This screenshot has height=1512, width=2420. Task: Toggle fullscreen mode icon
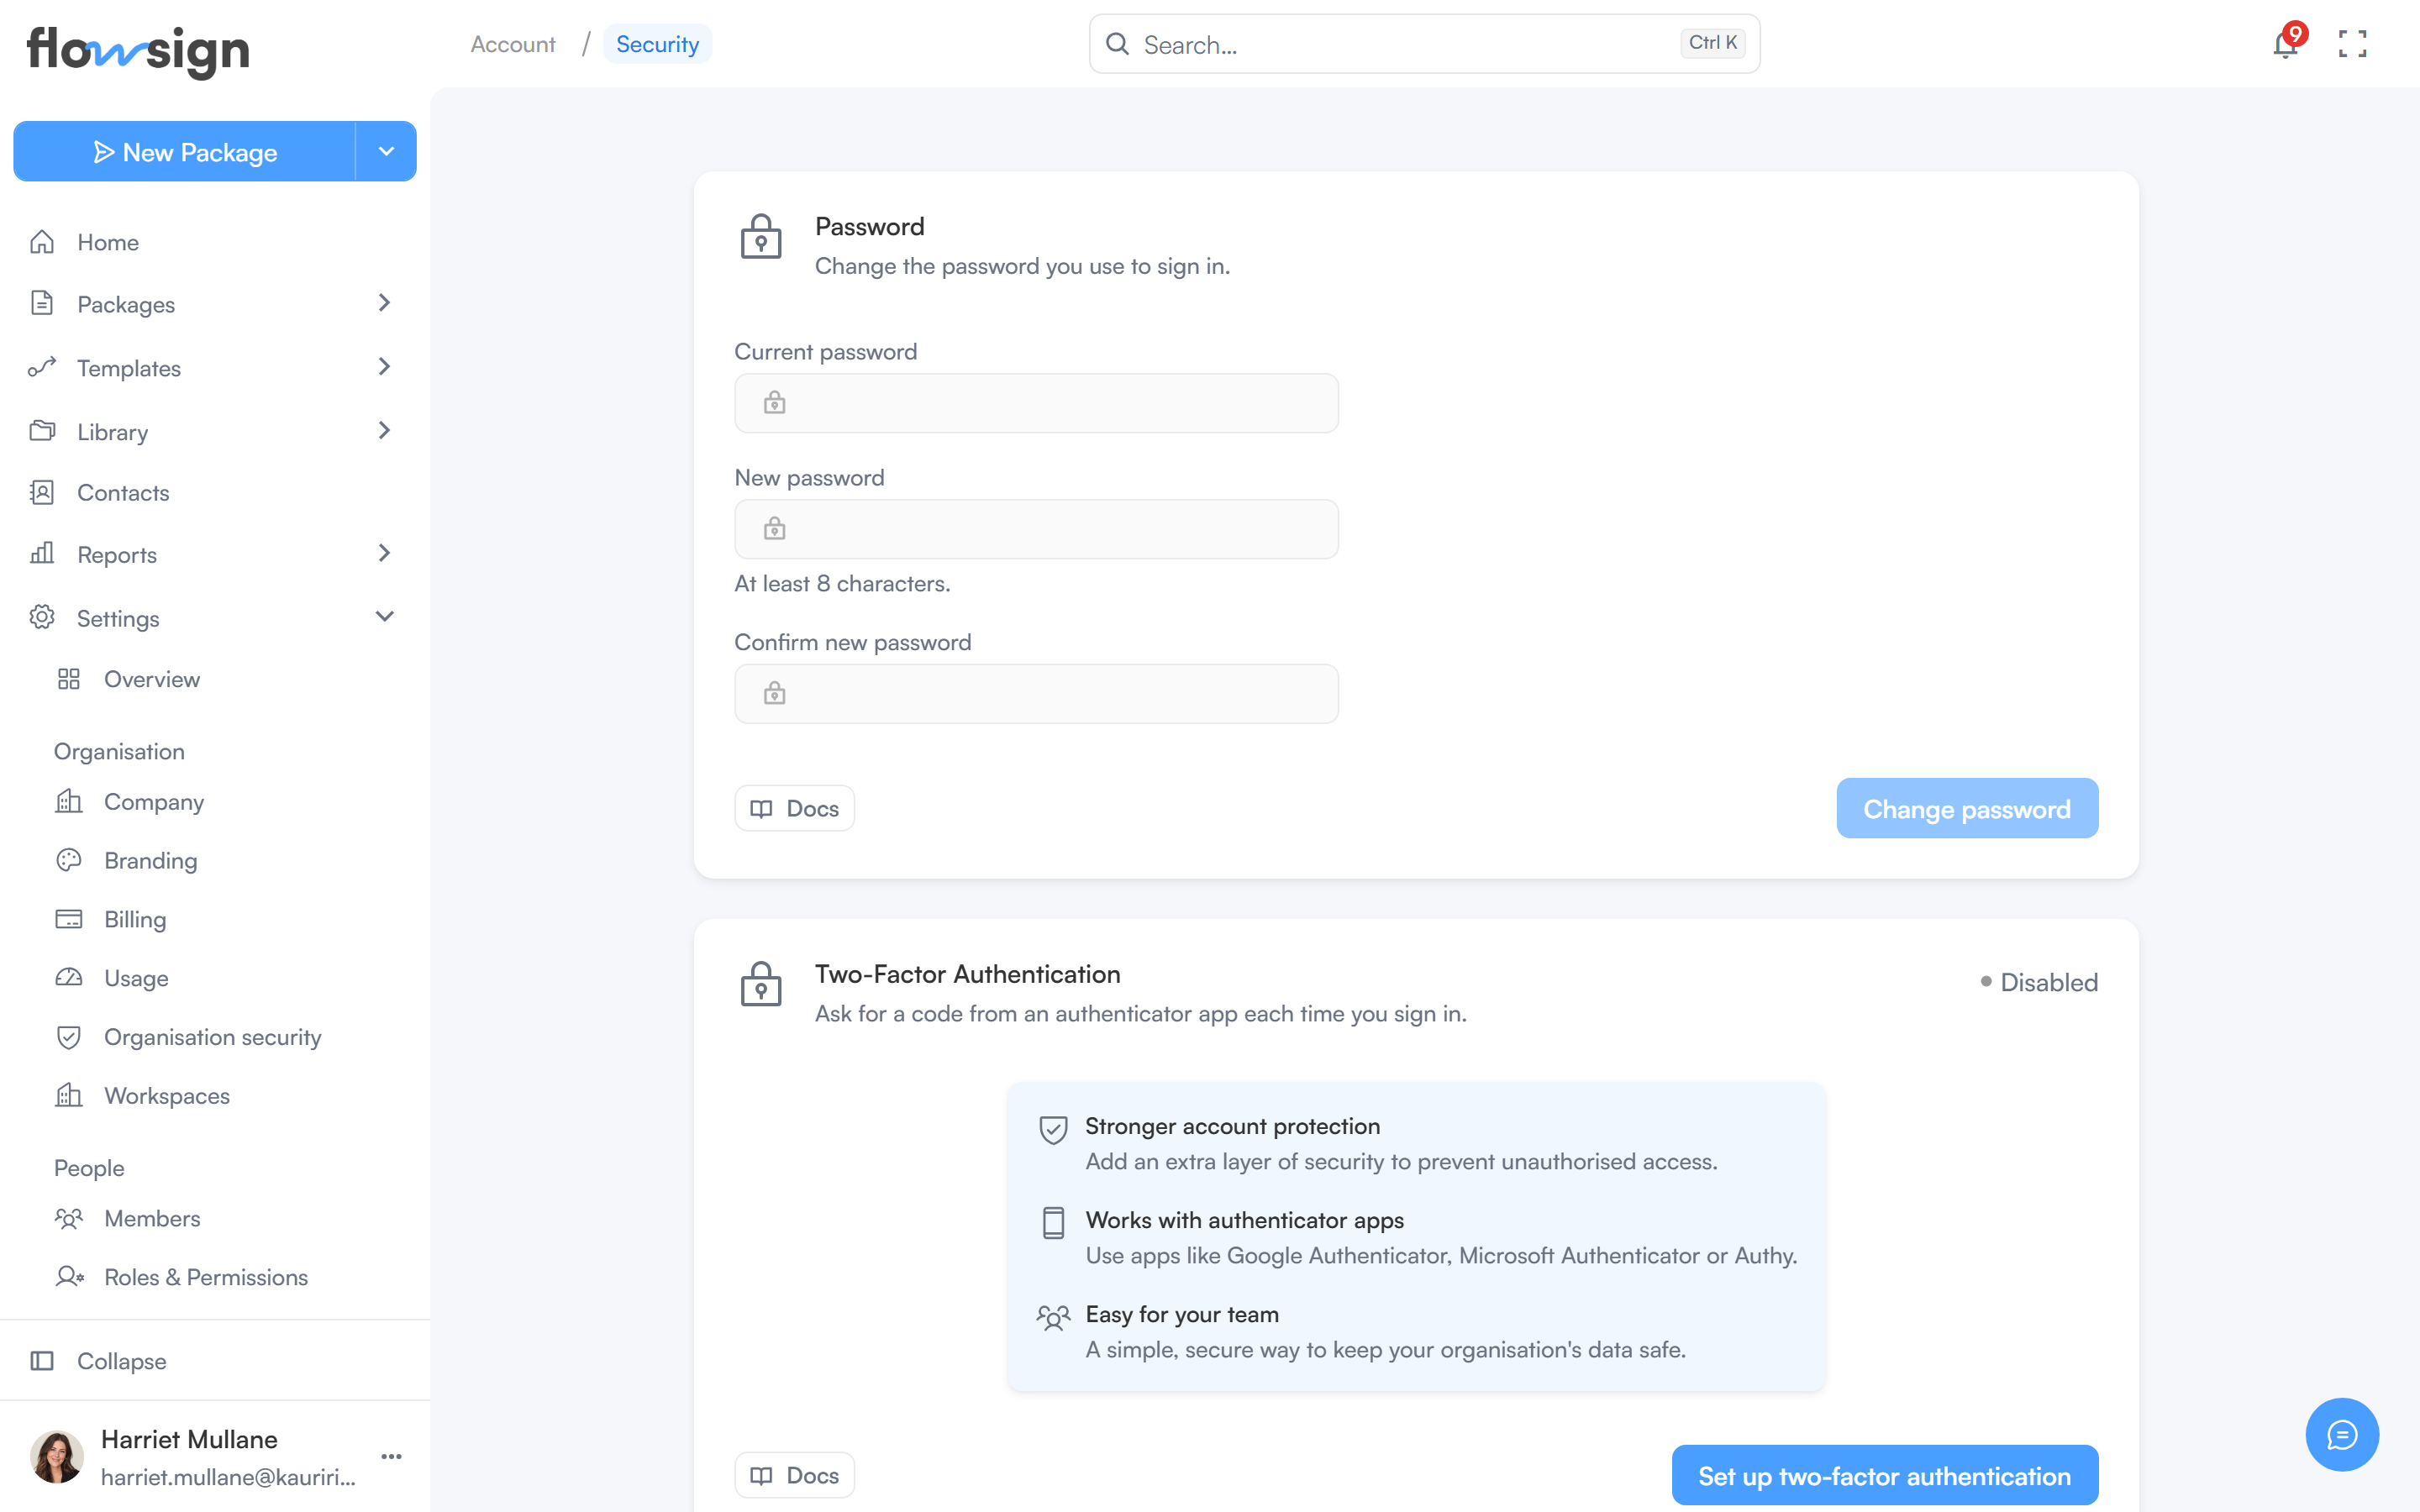[2352, 44]
